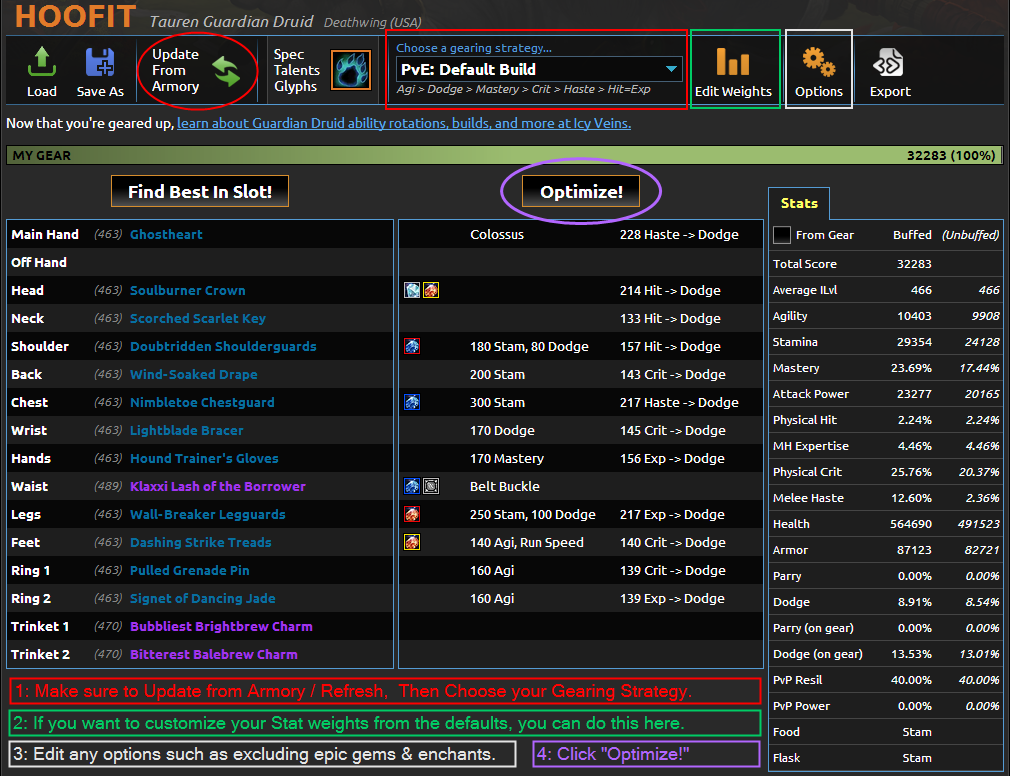Click the 228 Haste -> Dodge reforge
Image resolution: width=1010 pixels, height=776 pixels.
679,234
